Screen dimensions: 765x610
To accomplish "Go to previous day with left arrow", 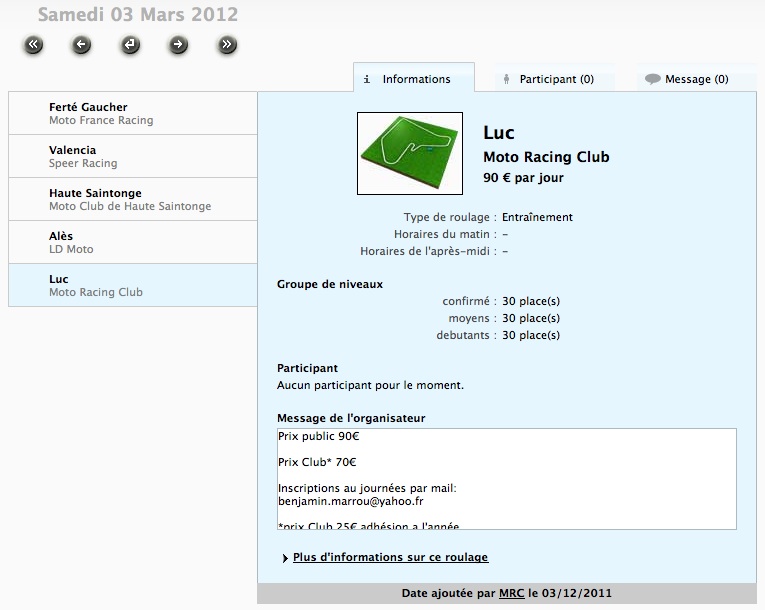I will (81, 44).
